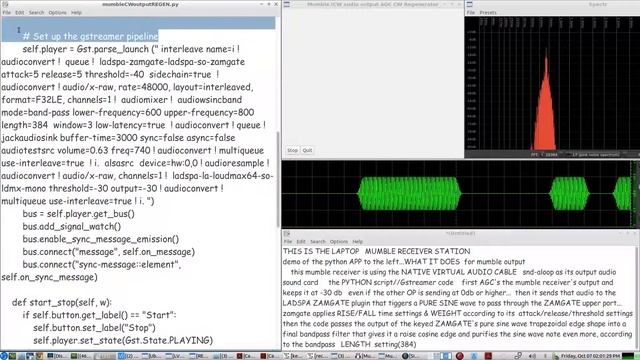640x360 pixels.
Task: Open the workspace pager in the taskbar
Action: 442,356
